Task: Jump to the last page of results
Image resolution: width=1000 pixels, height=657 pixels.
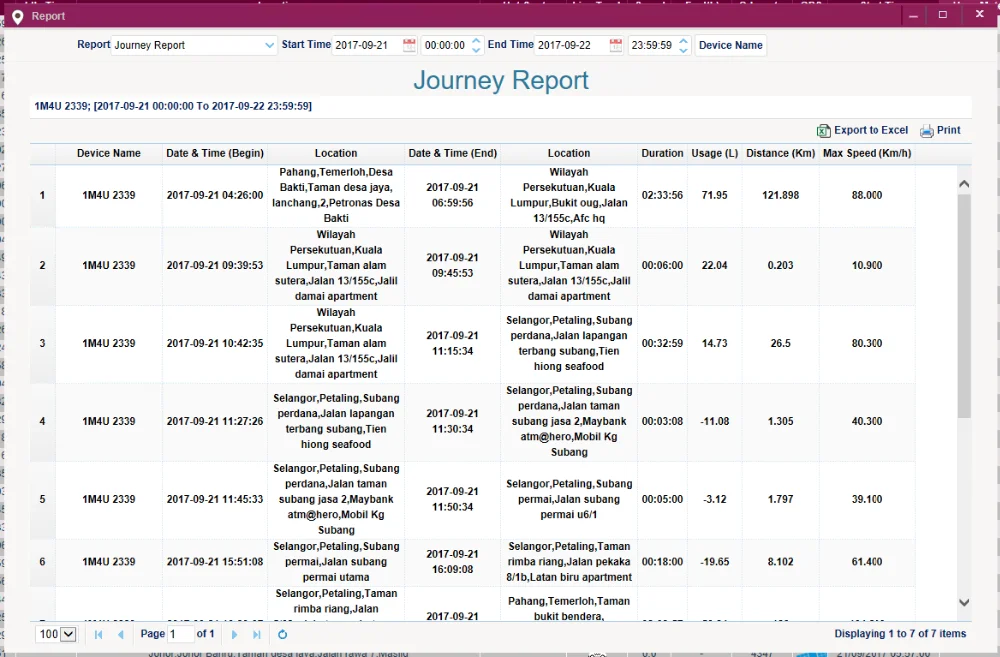Action: [257, 634]
